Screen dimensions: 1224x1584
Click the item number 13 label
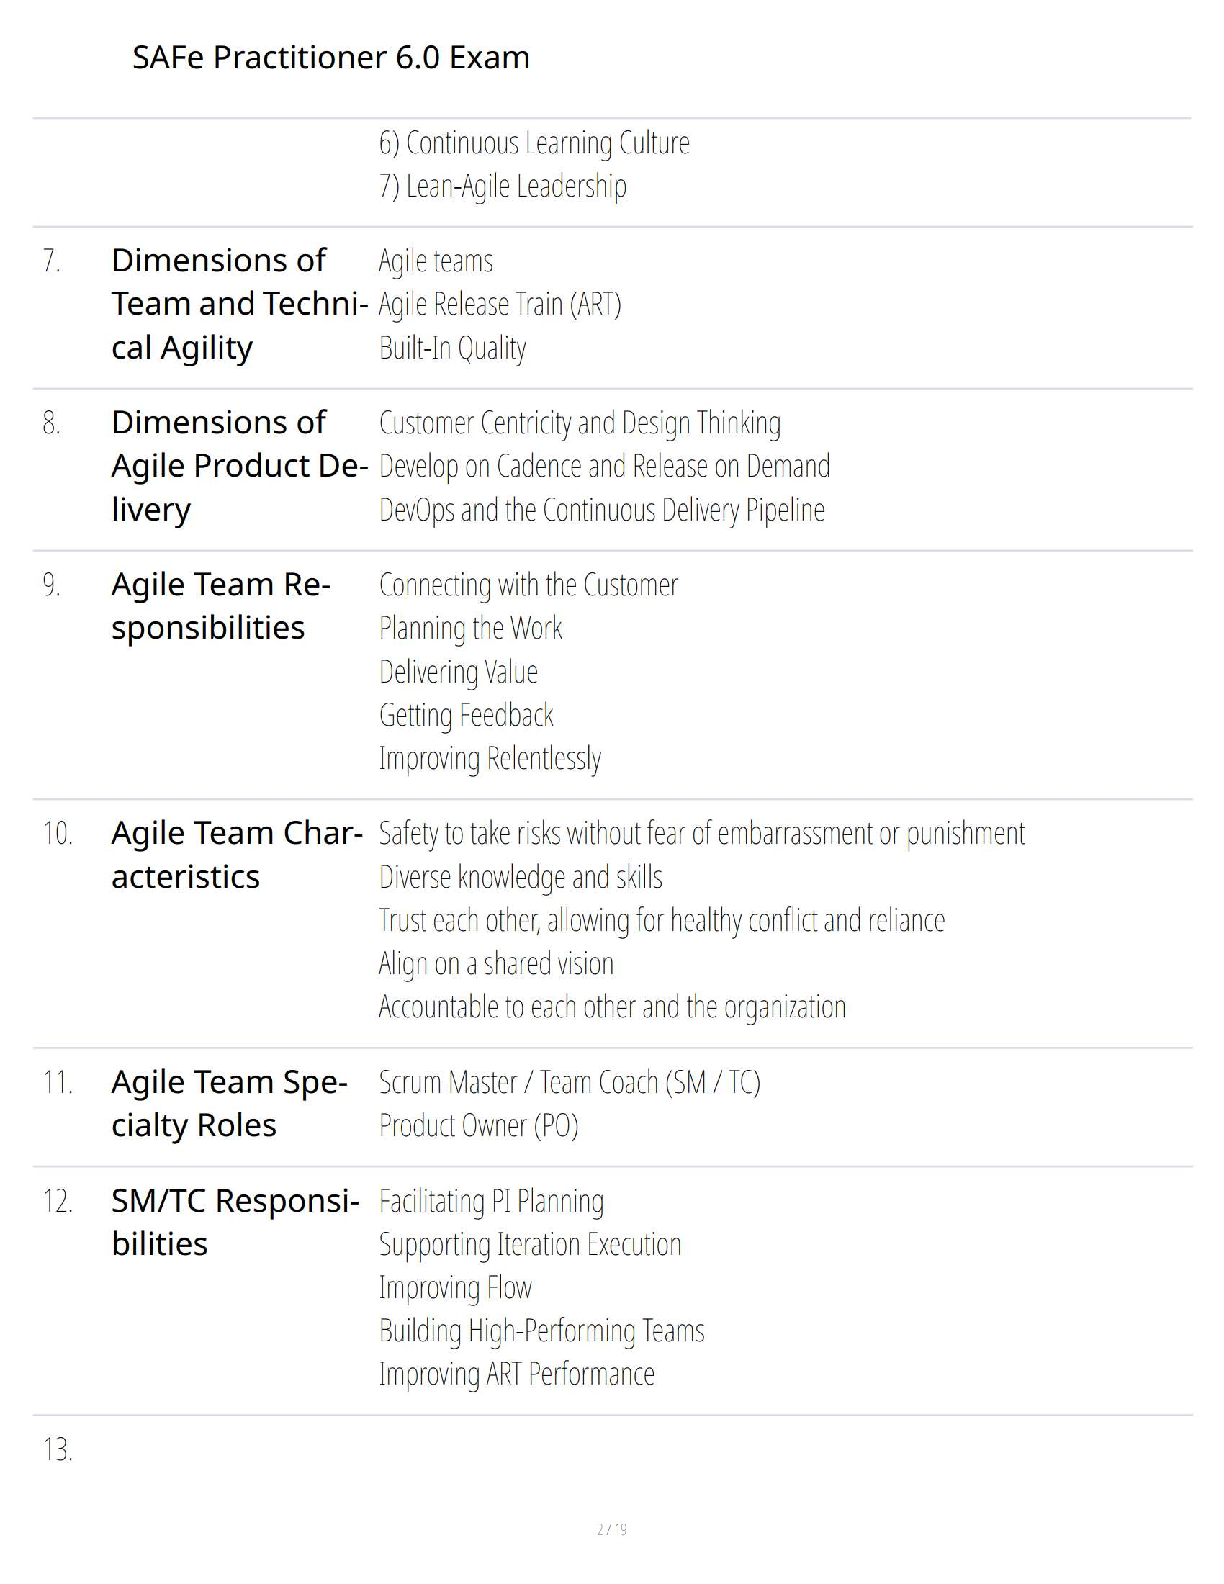tap(57, 1450)
